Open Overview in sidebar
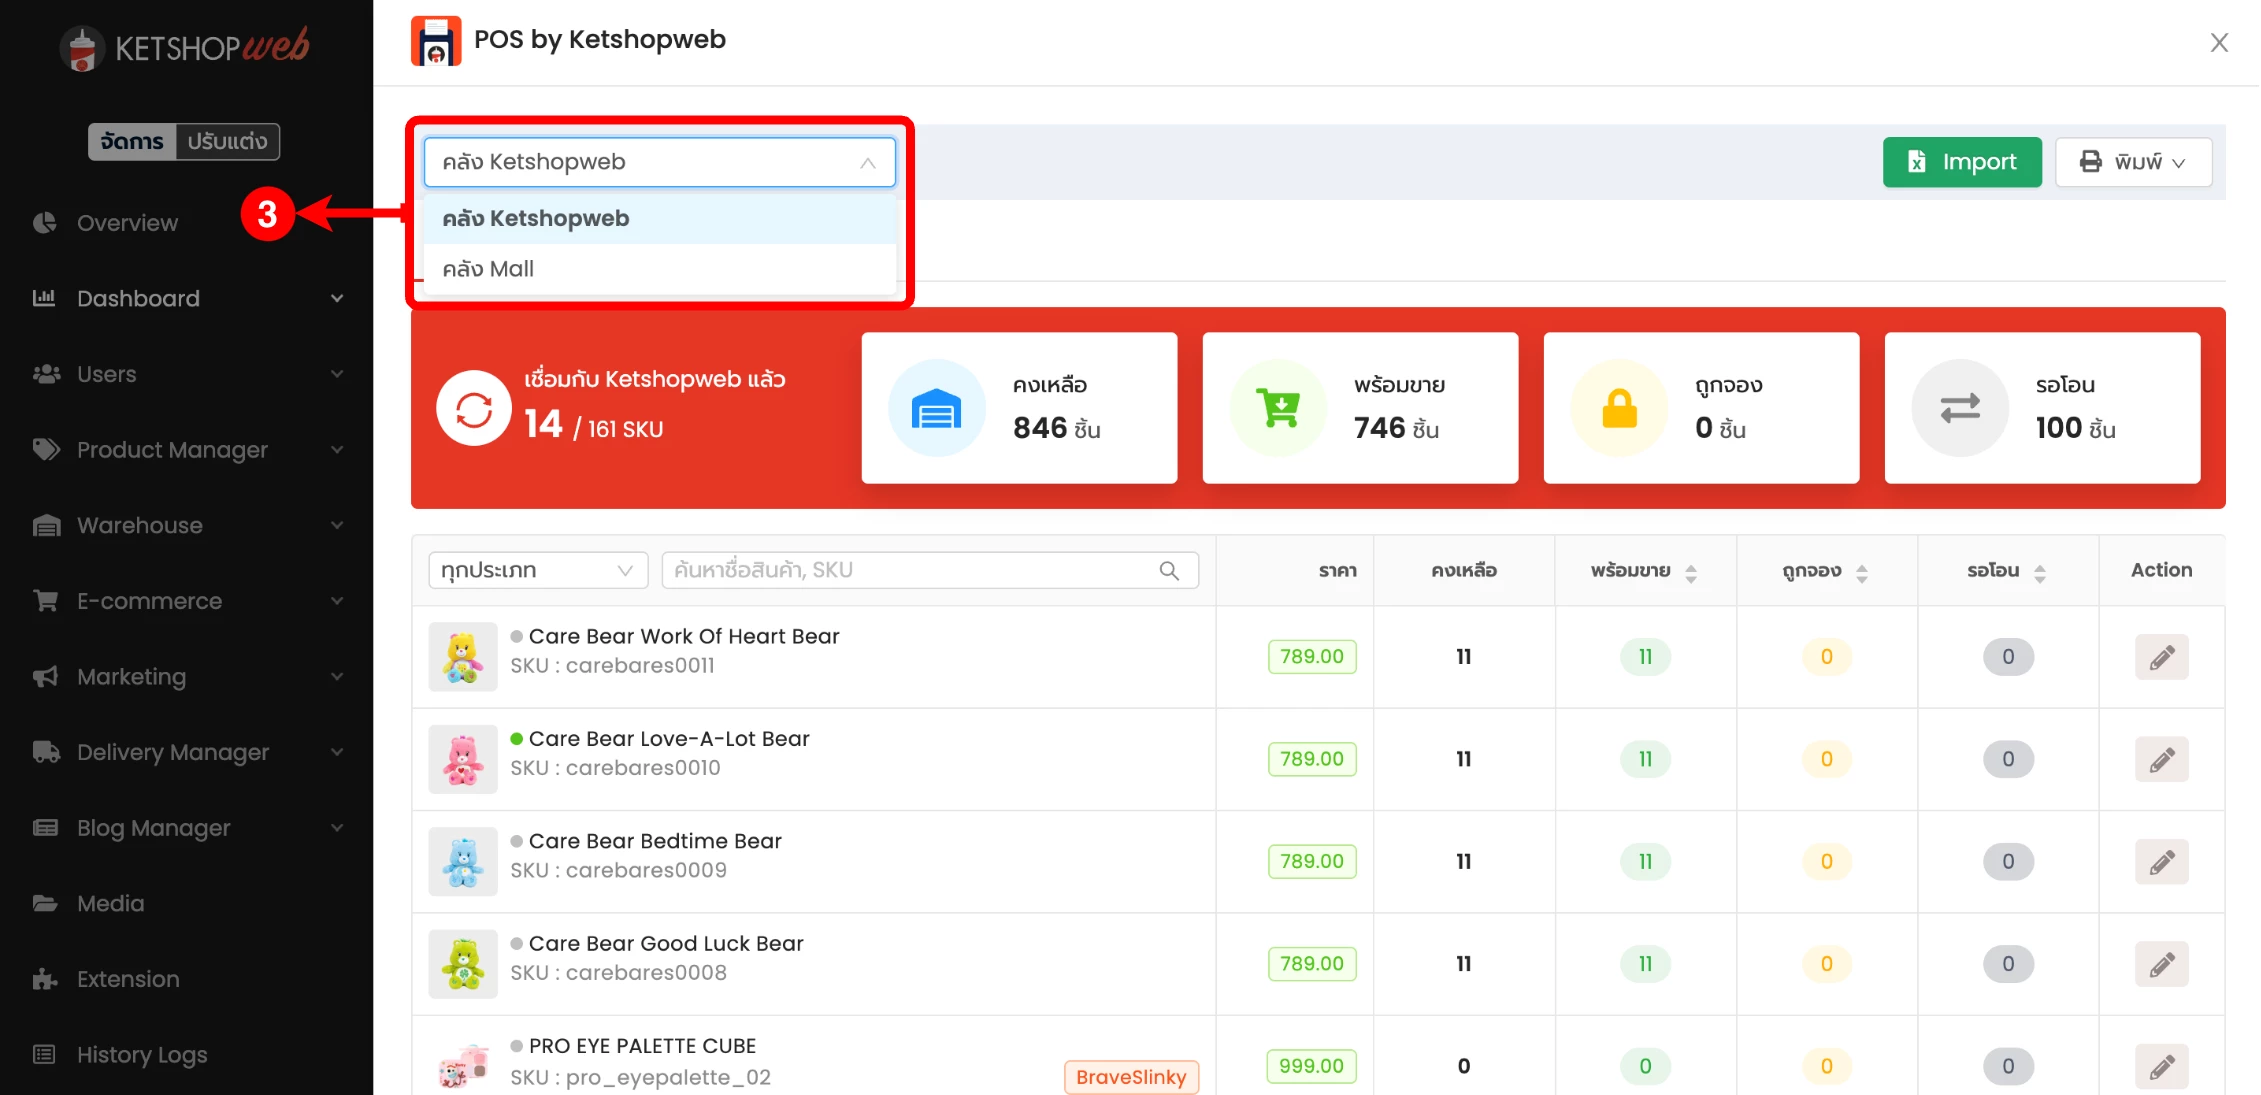The image size is (2261, 1095). click(127, 223)
